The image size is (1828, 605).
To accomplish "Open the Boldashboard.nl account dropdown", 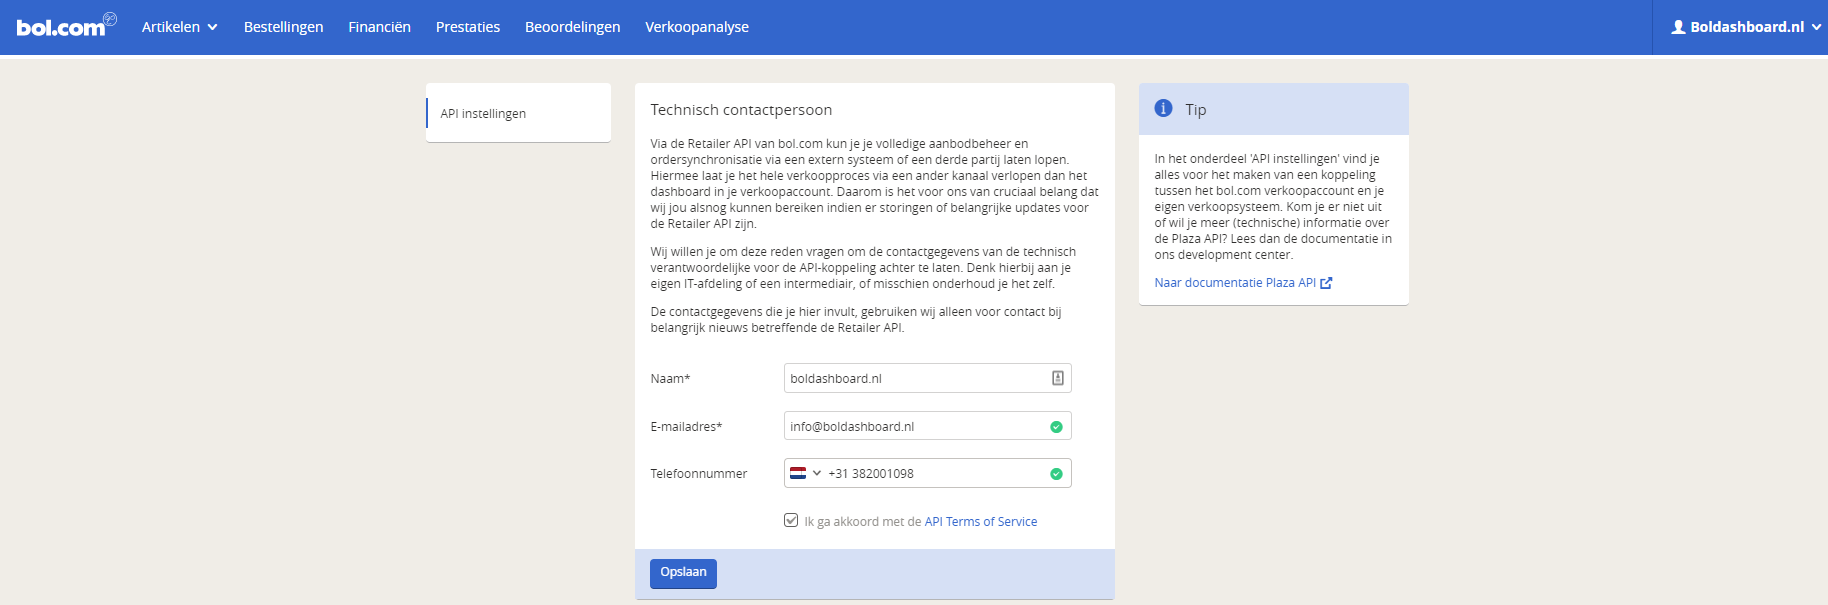I will (1746, 27).
